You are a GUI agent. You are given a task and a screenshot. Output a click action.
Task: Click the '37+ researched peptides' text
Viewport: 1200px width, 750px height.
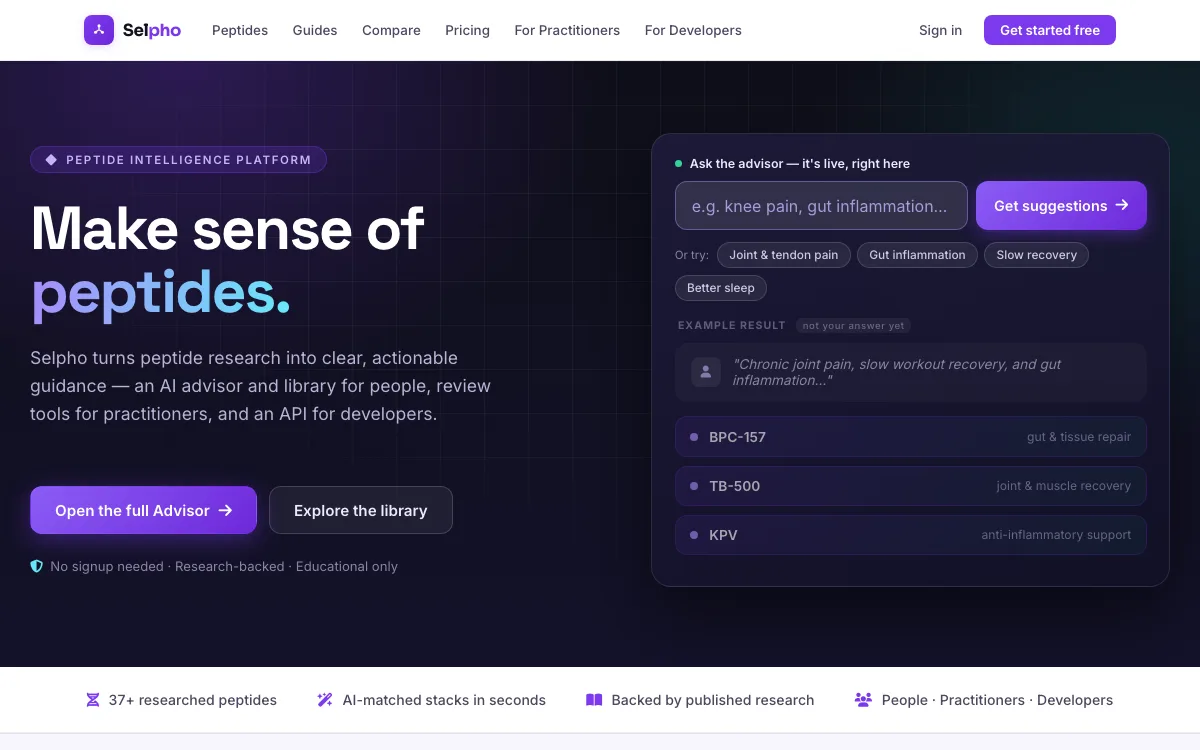[193, 700]
